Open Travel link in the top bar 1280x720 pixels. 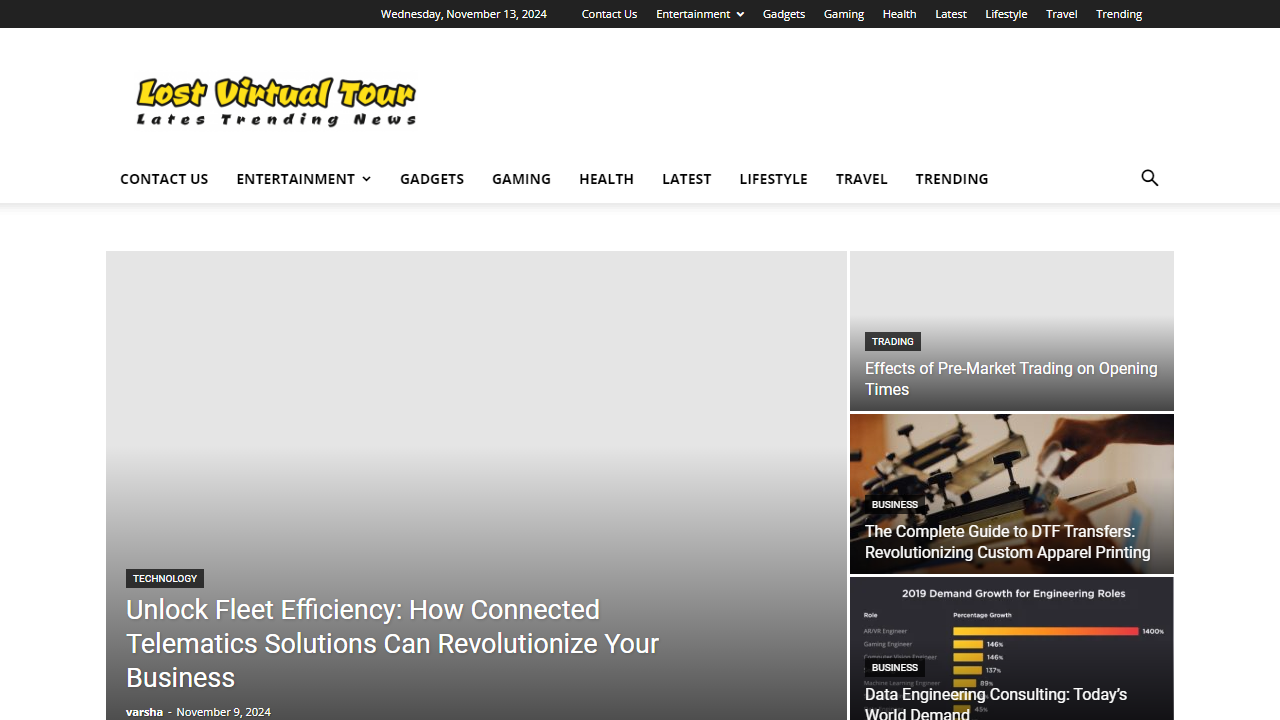1061,14
